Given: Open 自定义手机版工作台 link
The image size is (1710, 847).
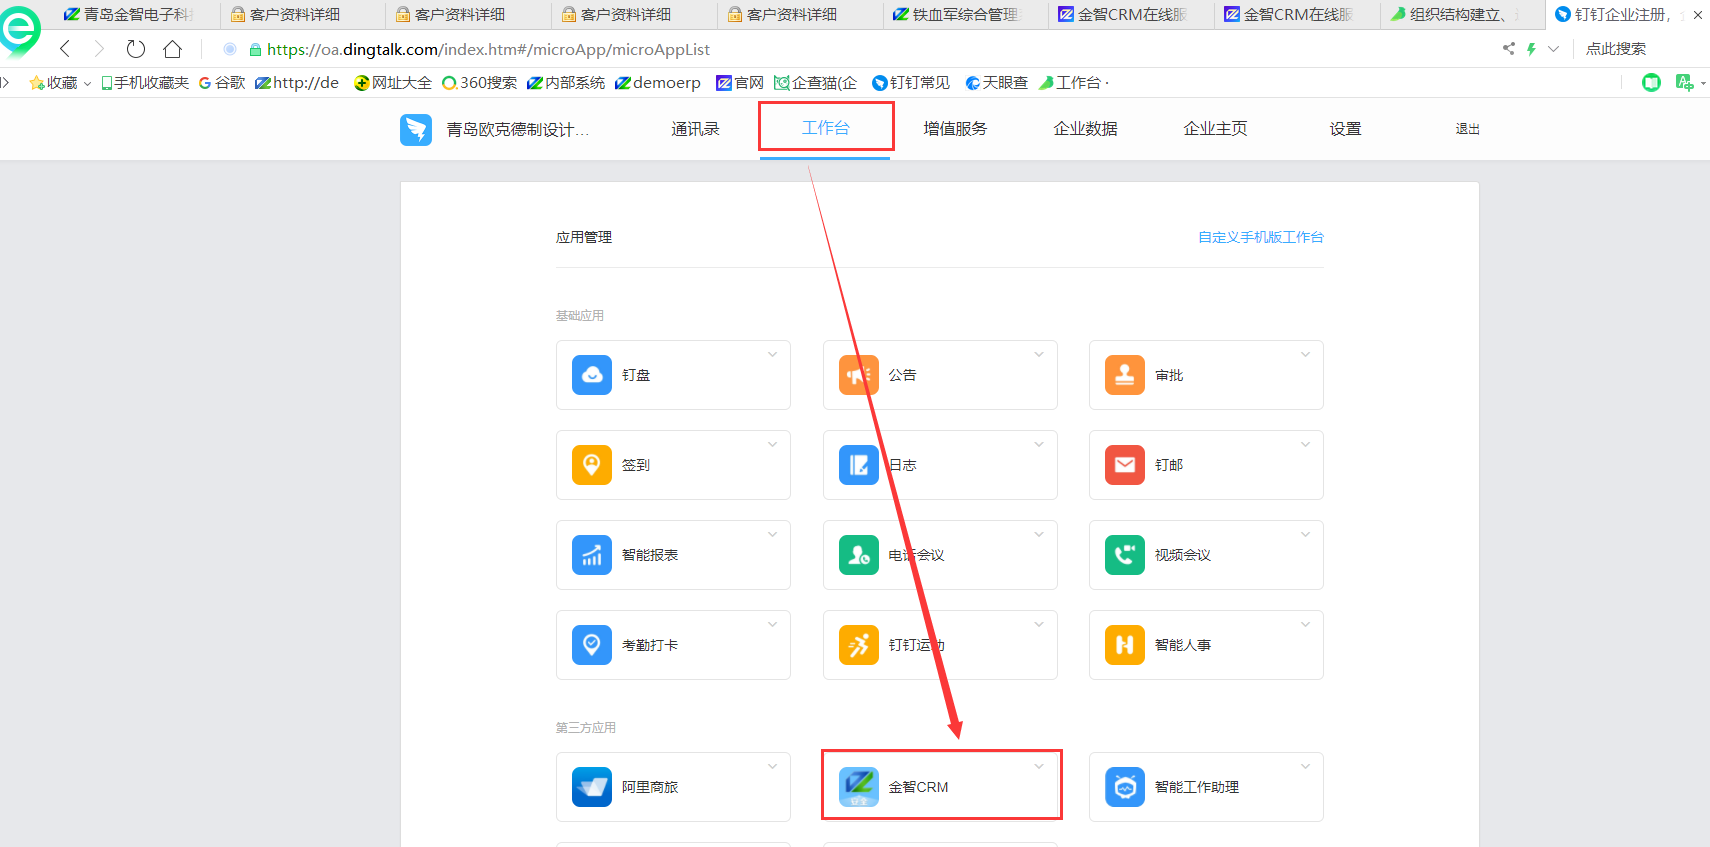Looking at the screenshot, I should 1261,237.
